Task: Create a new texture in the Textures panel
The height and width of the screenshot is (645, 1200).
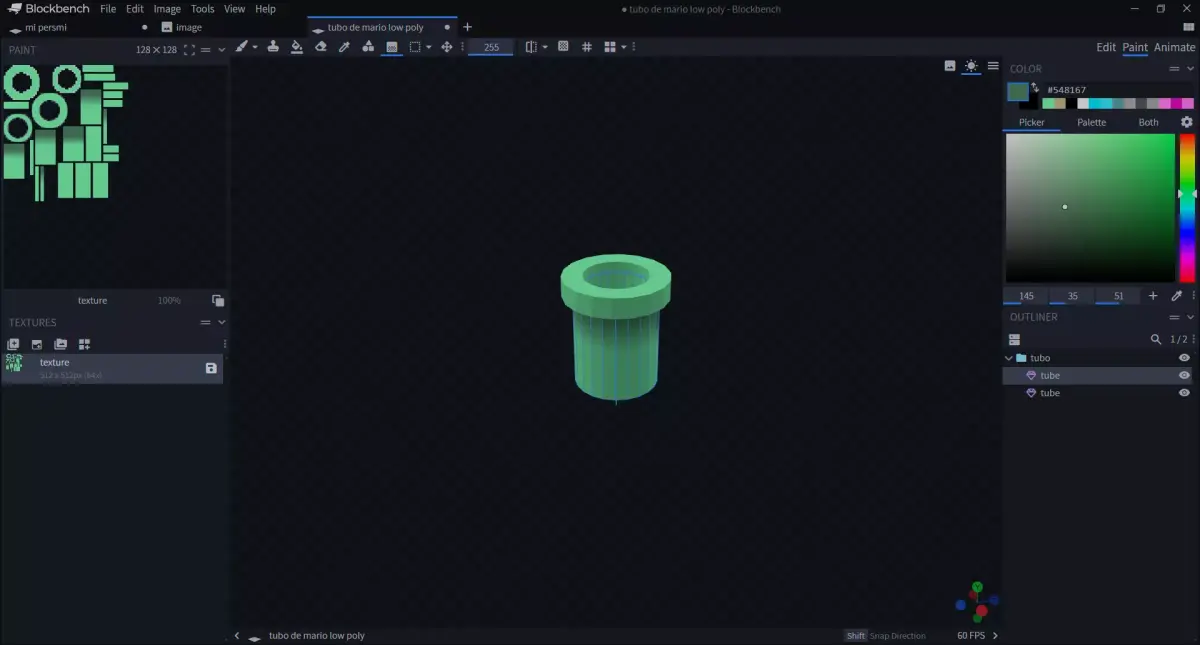Action: [x=13, y=344]
